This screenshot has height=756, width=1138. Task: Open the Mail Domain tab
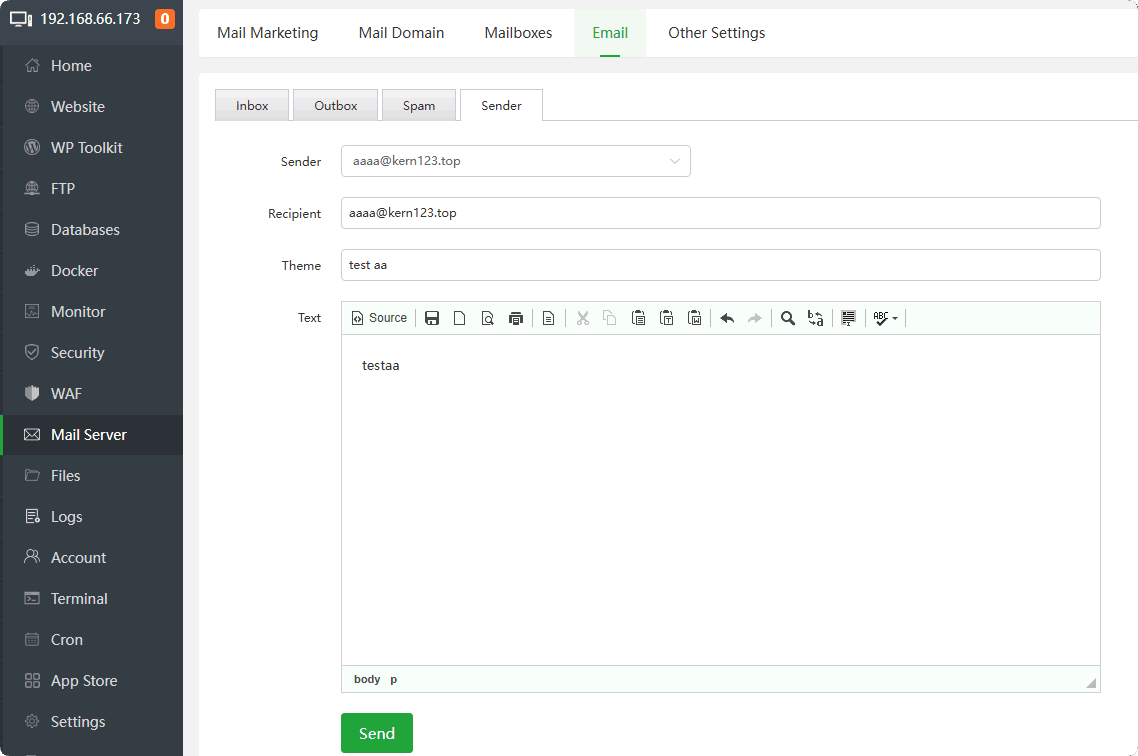tap(401, 33)
